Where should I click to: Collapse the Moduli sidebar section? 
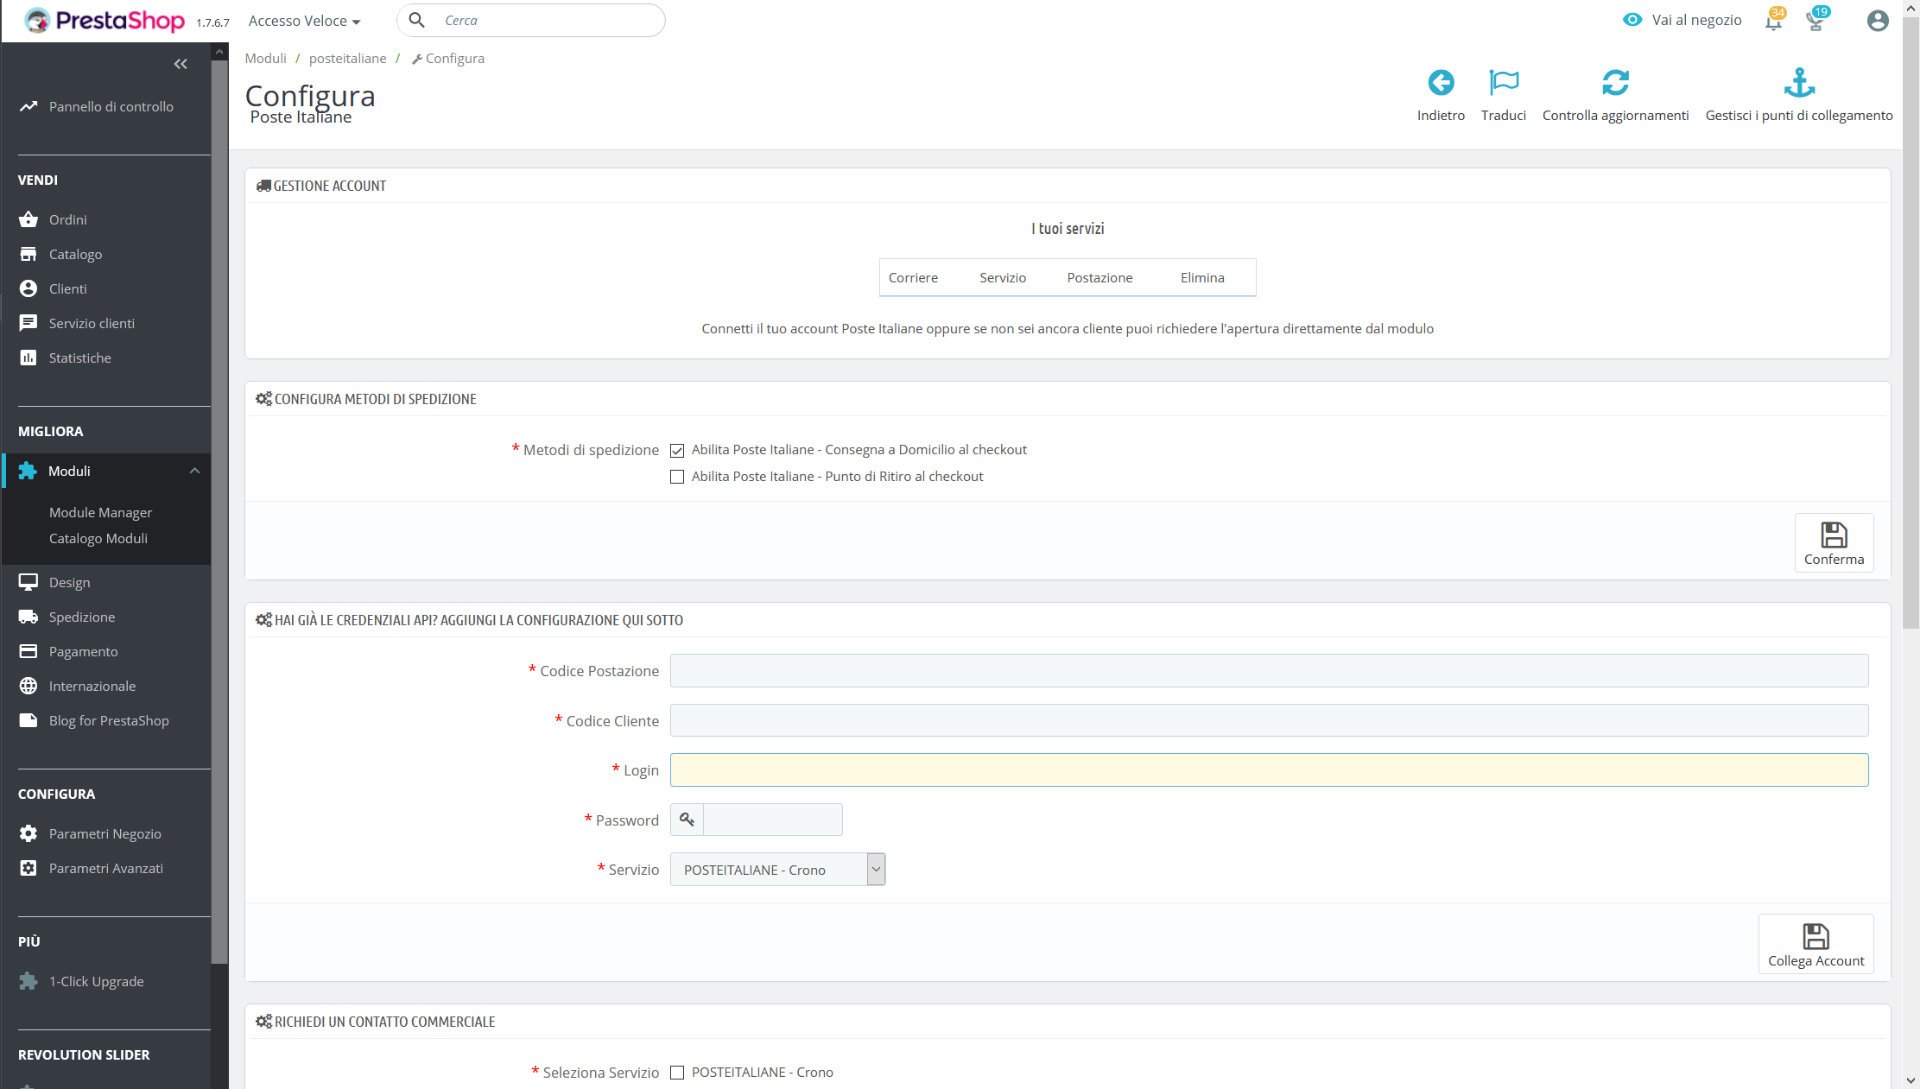(194, 471)
